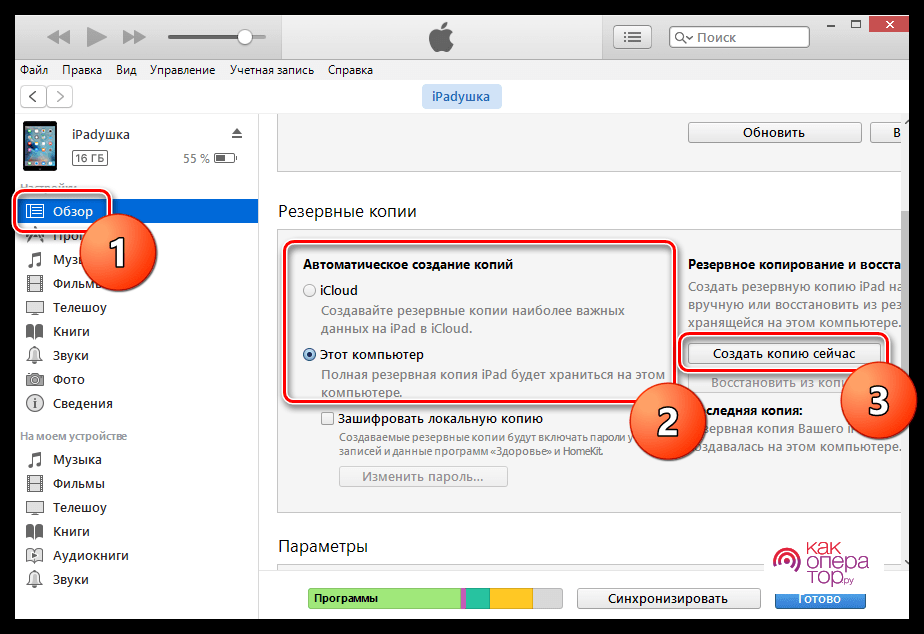Select the iCloud backup radio button
924x634 pixels.
tap(309, 290)
